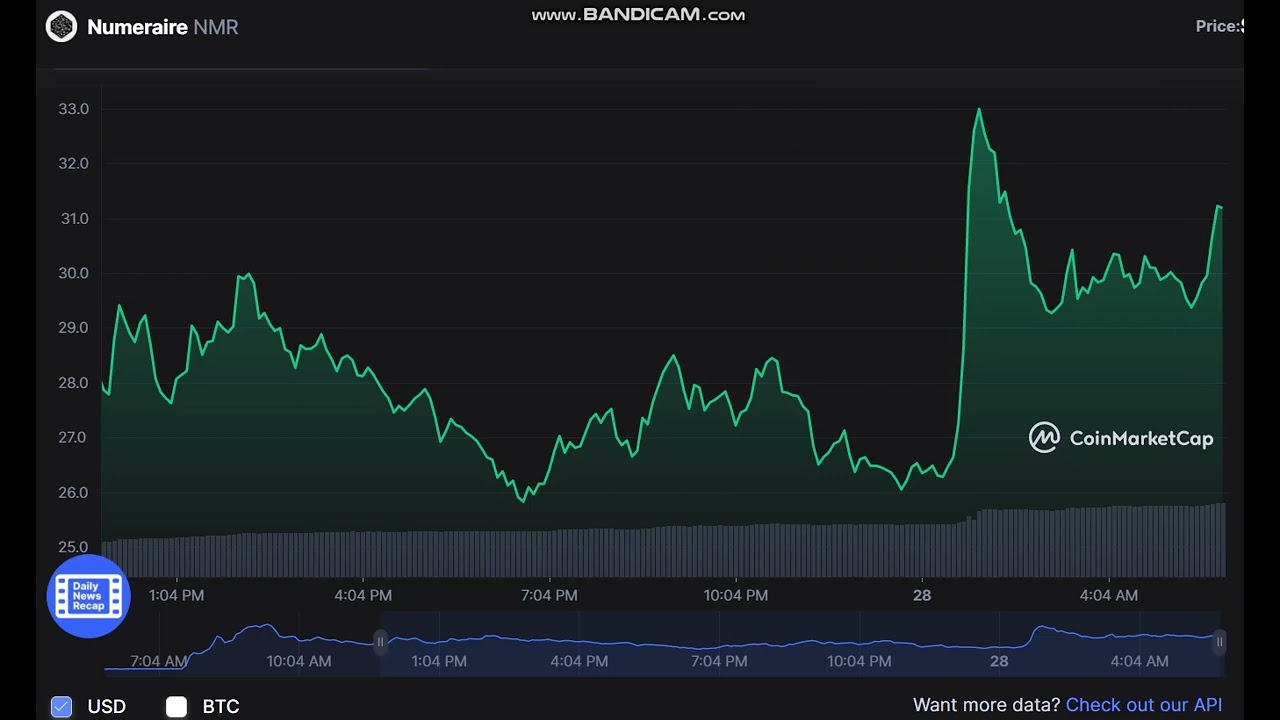Viewport: 1280px width, 720px height.
Task: Toggle the USD checkbox
Action: [61, 707]
